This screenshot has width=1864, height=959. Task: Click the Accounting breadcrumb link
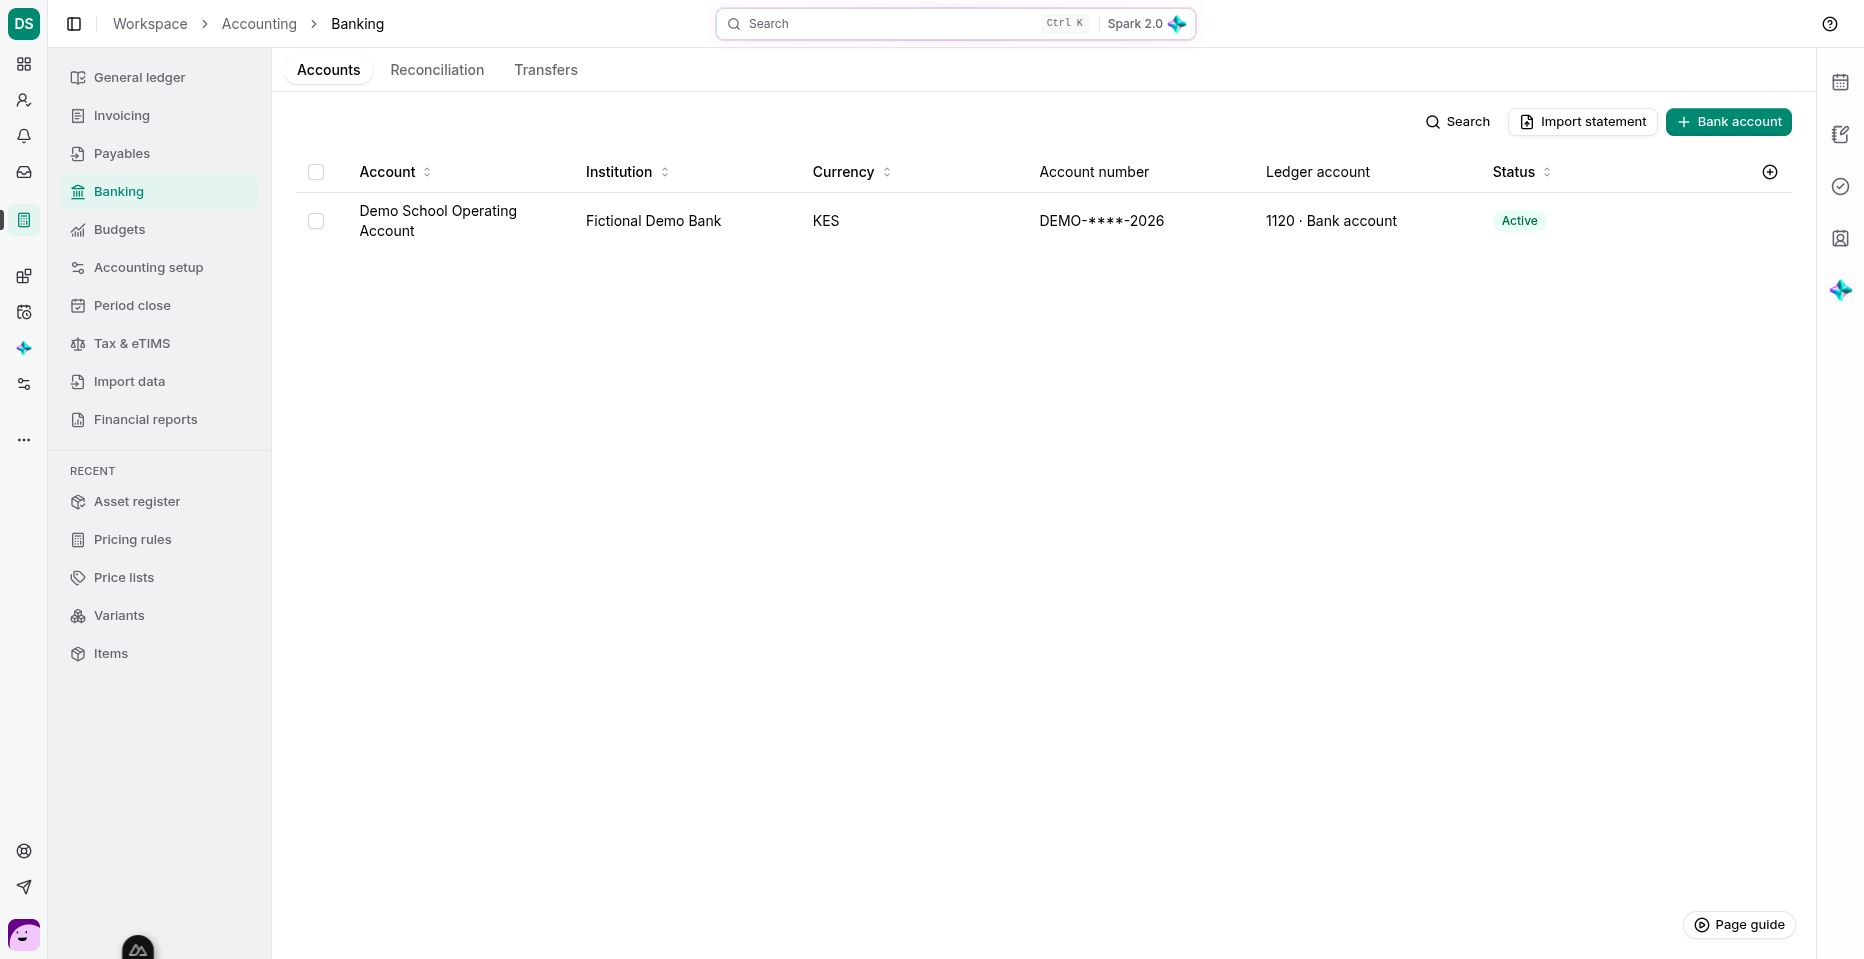click(x=259, y=24)
